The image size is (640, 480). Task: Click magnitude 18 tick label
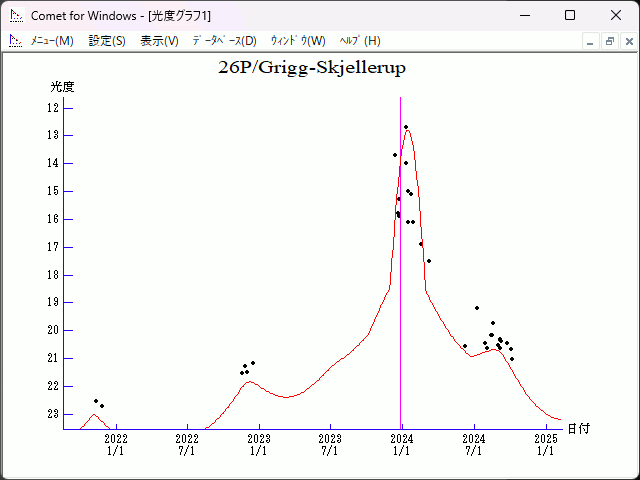pos(53,275)
